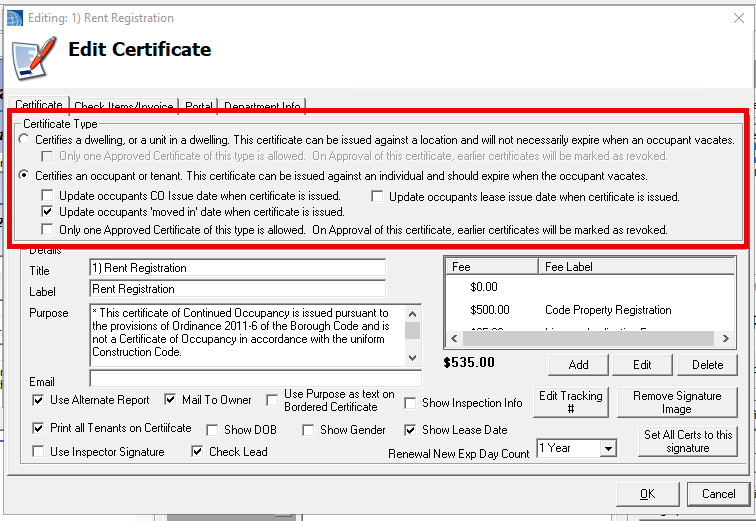Screen dimensions: 756x521
Task: Click the app icon in title bar
Action: [x=14, y=18]
